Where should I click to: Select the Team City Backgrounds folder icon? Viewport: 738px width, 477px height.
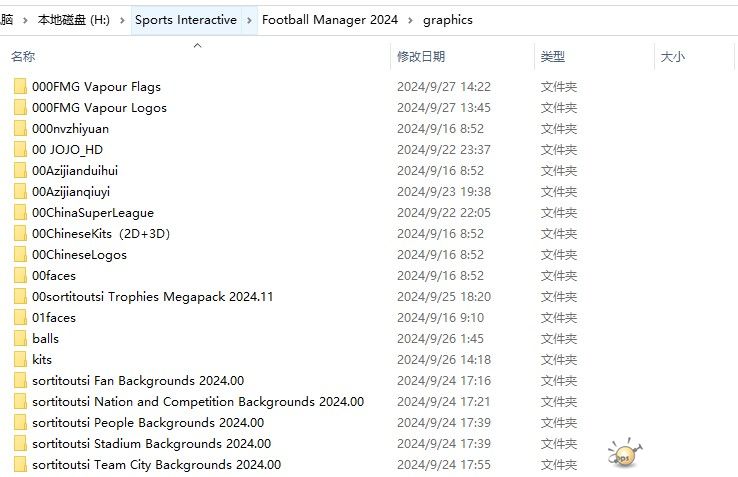point(20,465)
